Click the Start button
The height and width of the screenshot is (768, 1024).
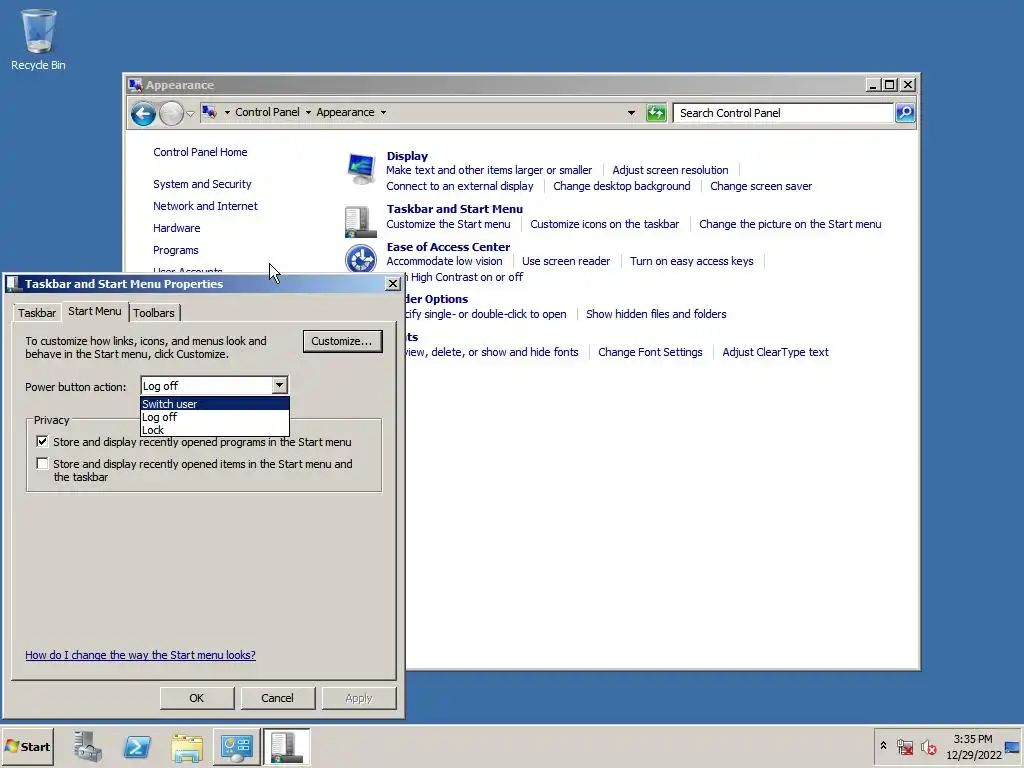point(28,746)
